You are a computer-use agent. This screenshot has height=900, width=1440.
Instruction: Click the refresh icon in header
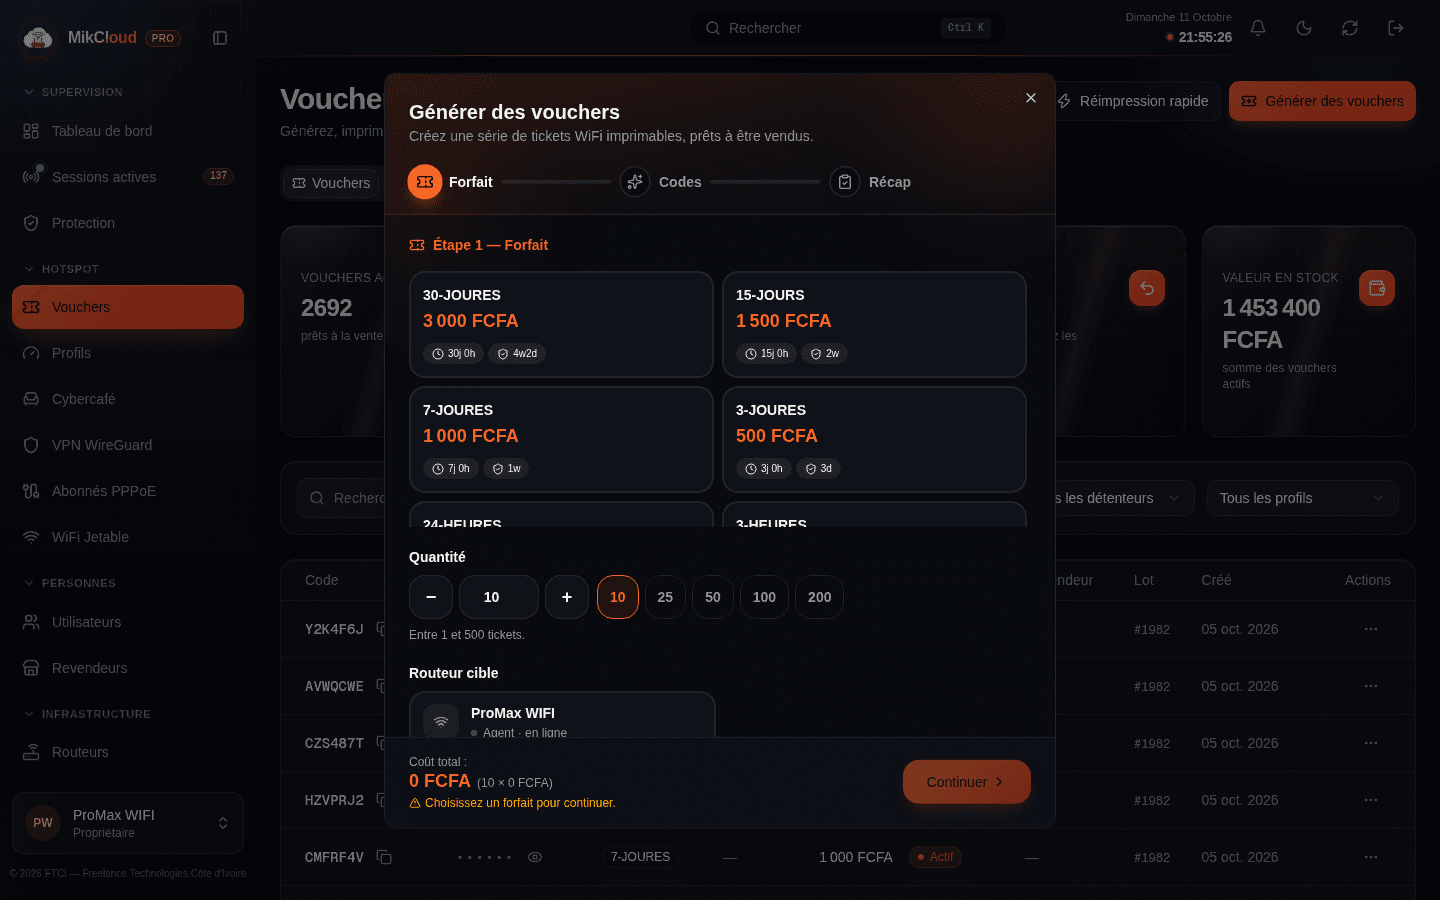pyautogui.click(x=1350, y=28)
